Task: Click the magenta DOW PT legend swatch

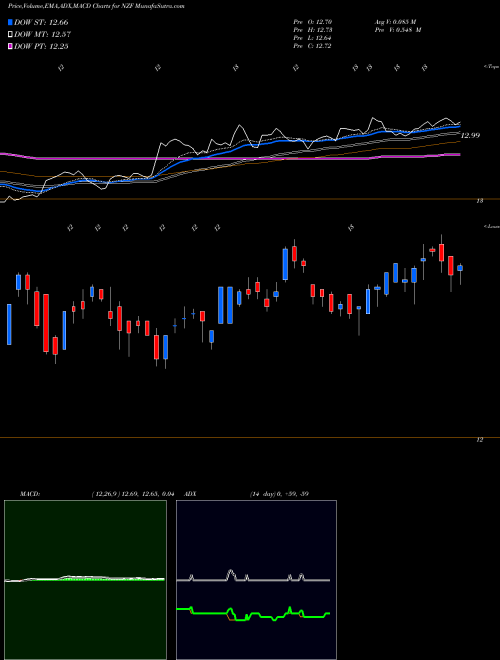Action: coord(10,46)
